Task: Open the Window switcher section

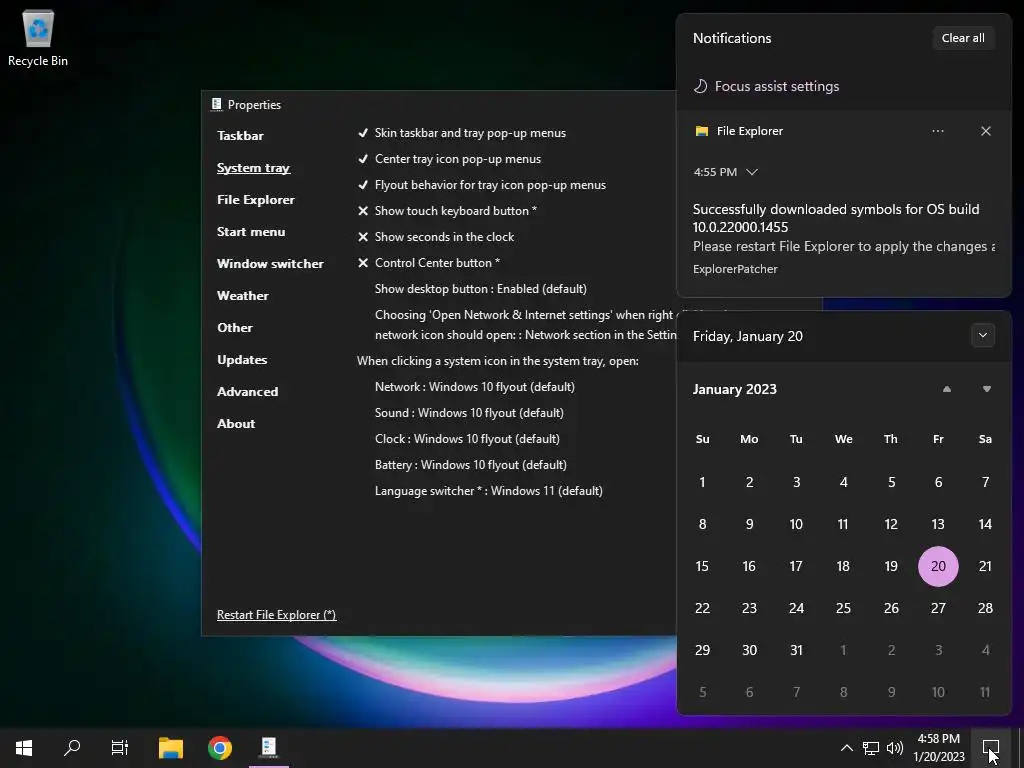Action: click(x=270, y=264)
